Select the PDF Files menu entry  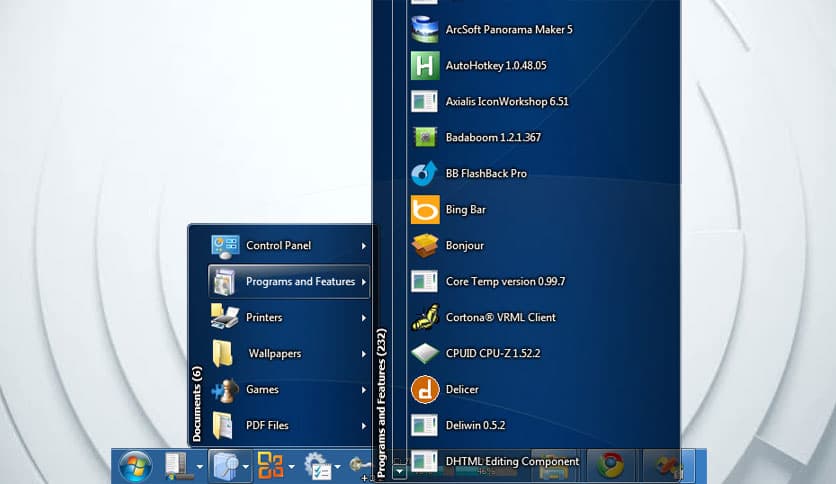coord(288,425)
